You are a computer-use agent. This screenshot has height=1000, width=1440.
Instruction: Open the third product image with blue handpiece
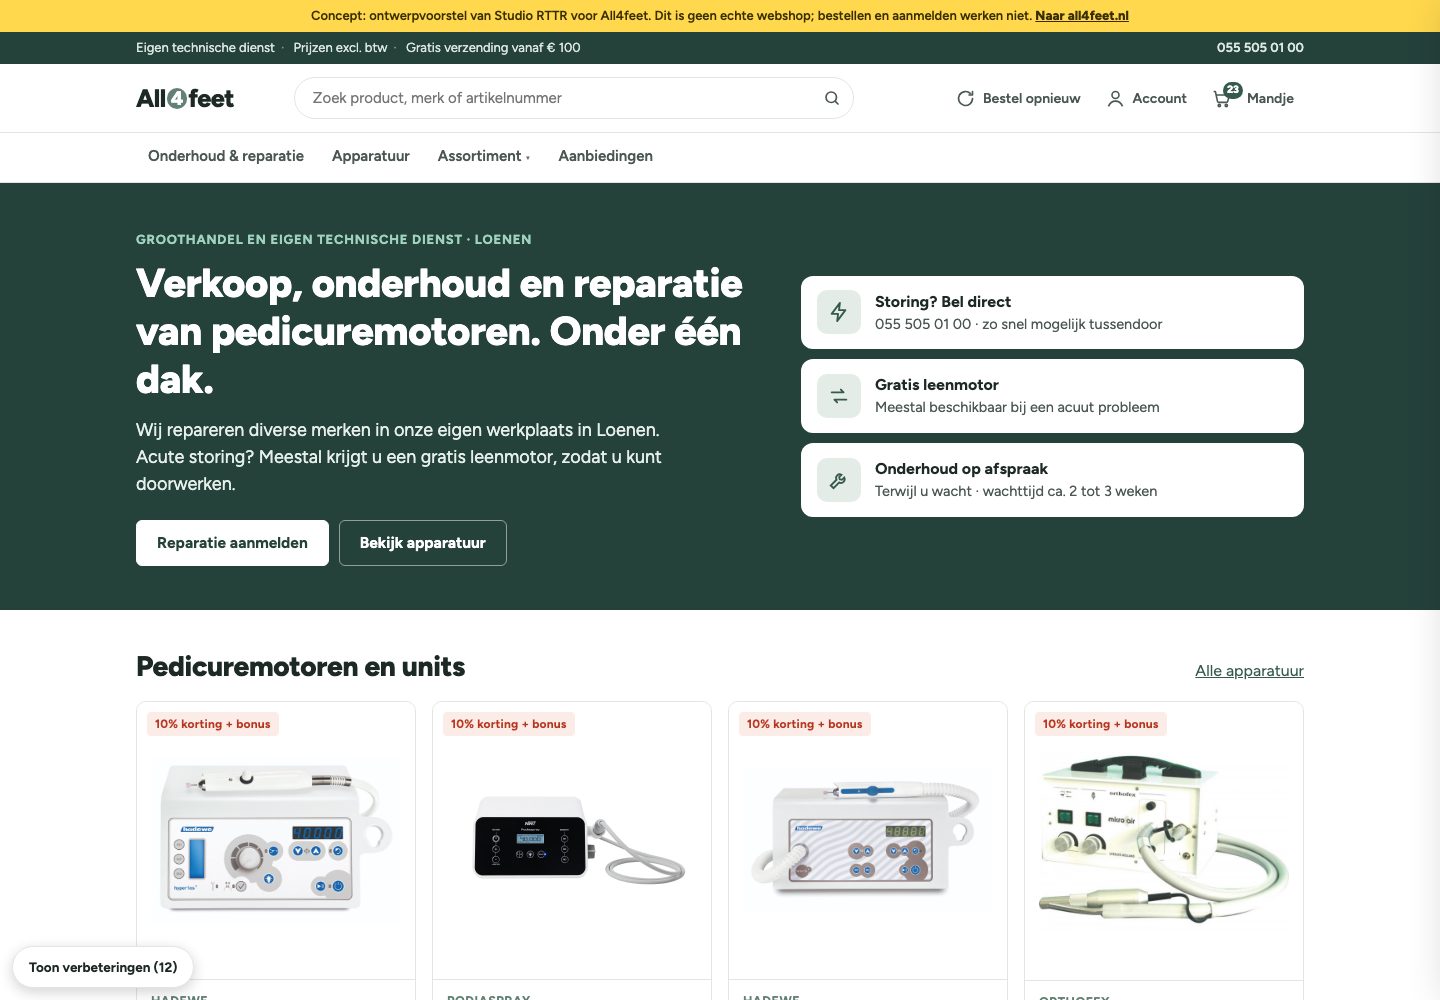tap(868, 838)
